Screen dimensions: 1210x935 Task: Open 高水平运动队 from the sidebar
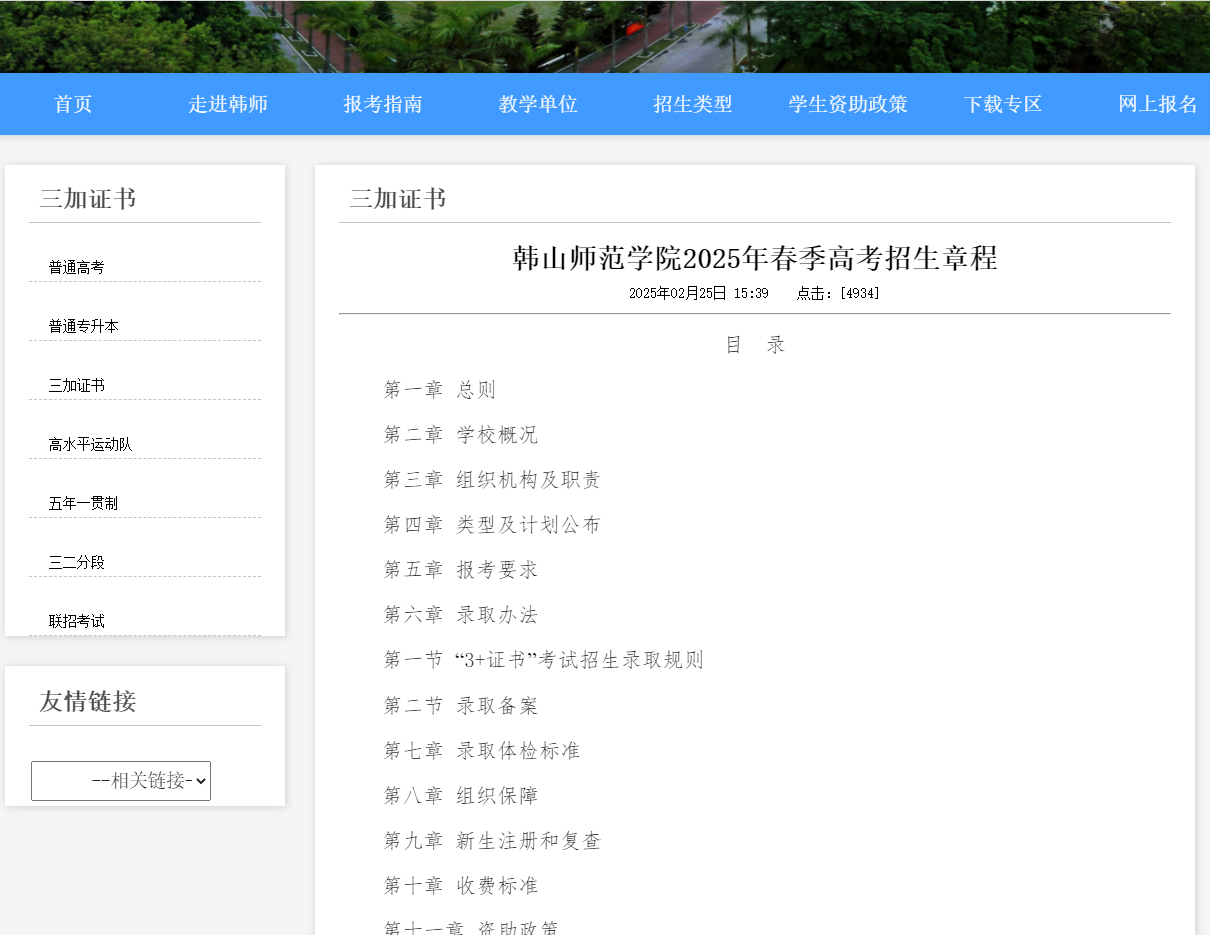pos(87,443)
